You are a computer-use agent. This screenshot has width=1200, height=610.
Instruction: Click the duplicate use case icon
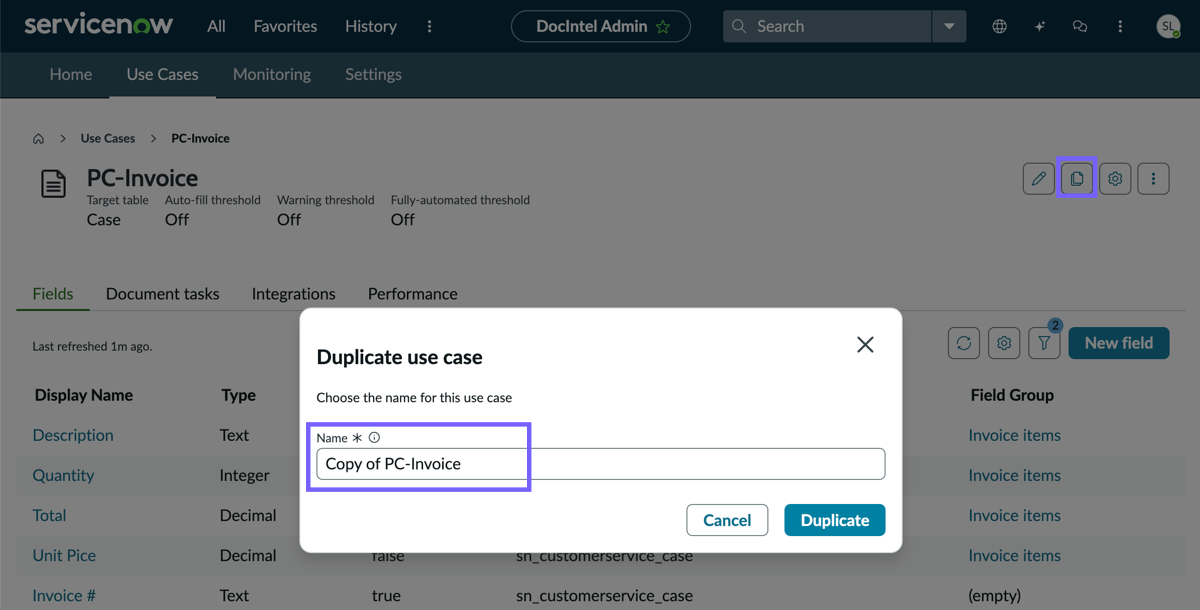[x=1077, y=179]
